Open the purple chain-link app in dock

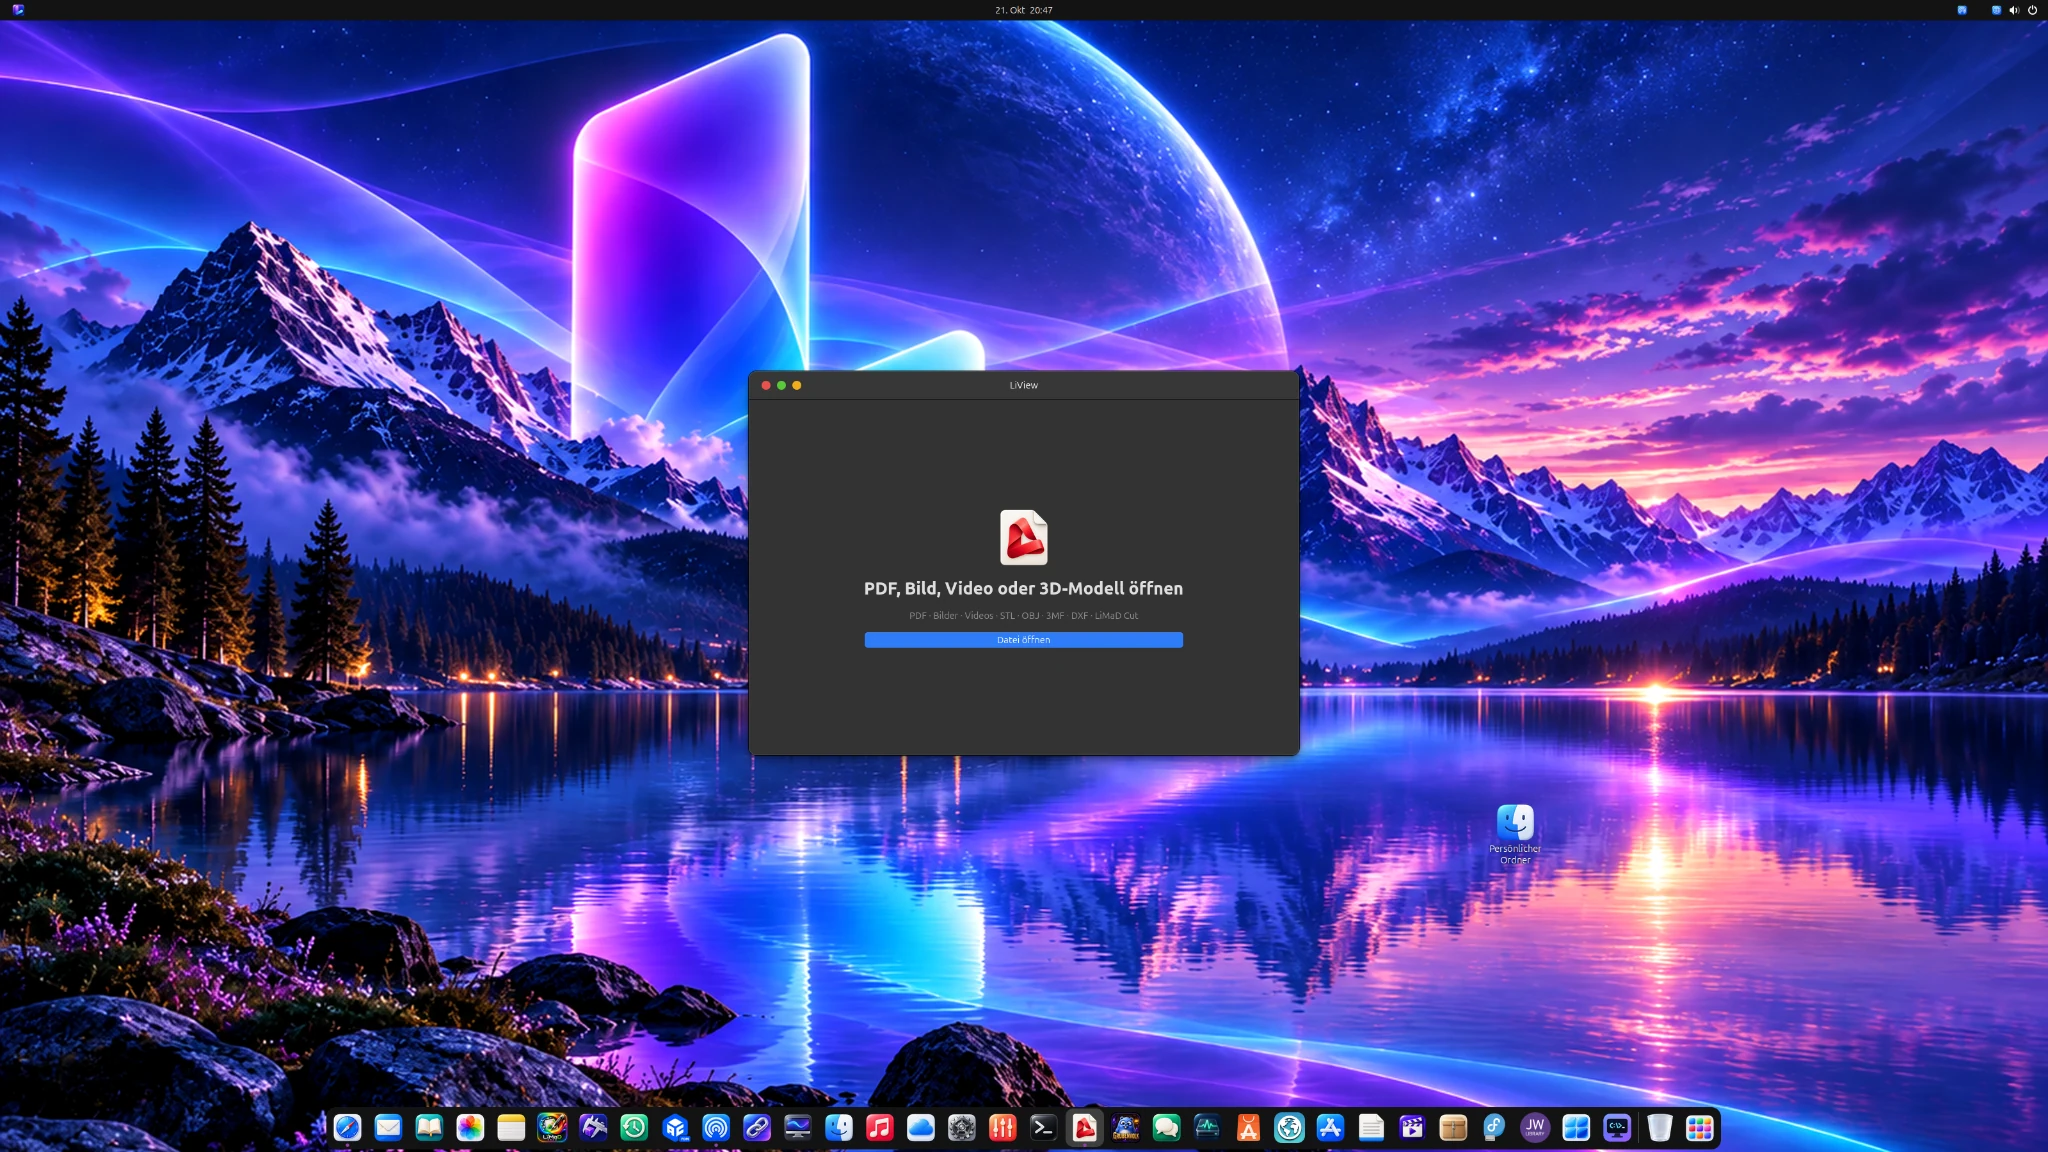tap(757, 1128)
